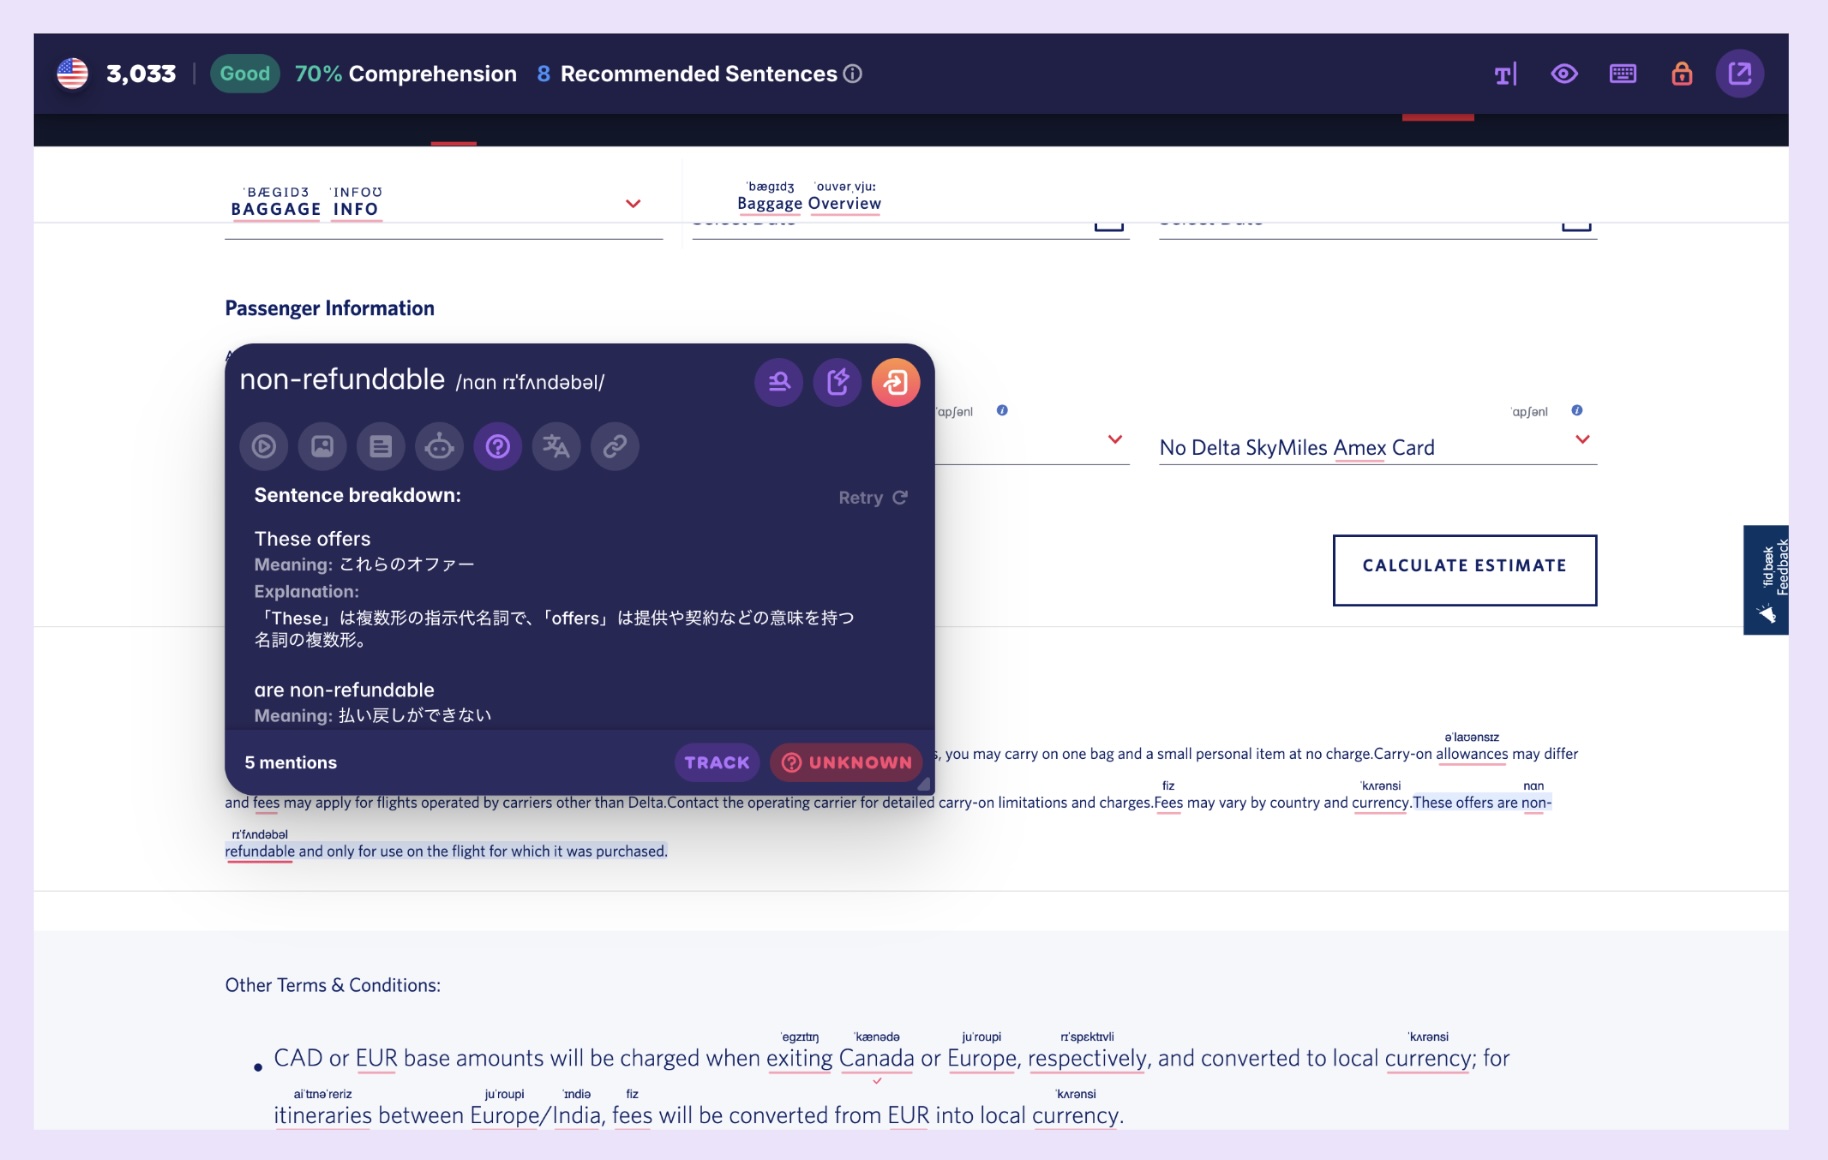Play the pronunciation audio in the word popup
The height and width of the screenshot is (1160, 1828).
[263, 447]
